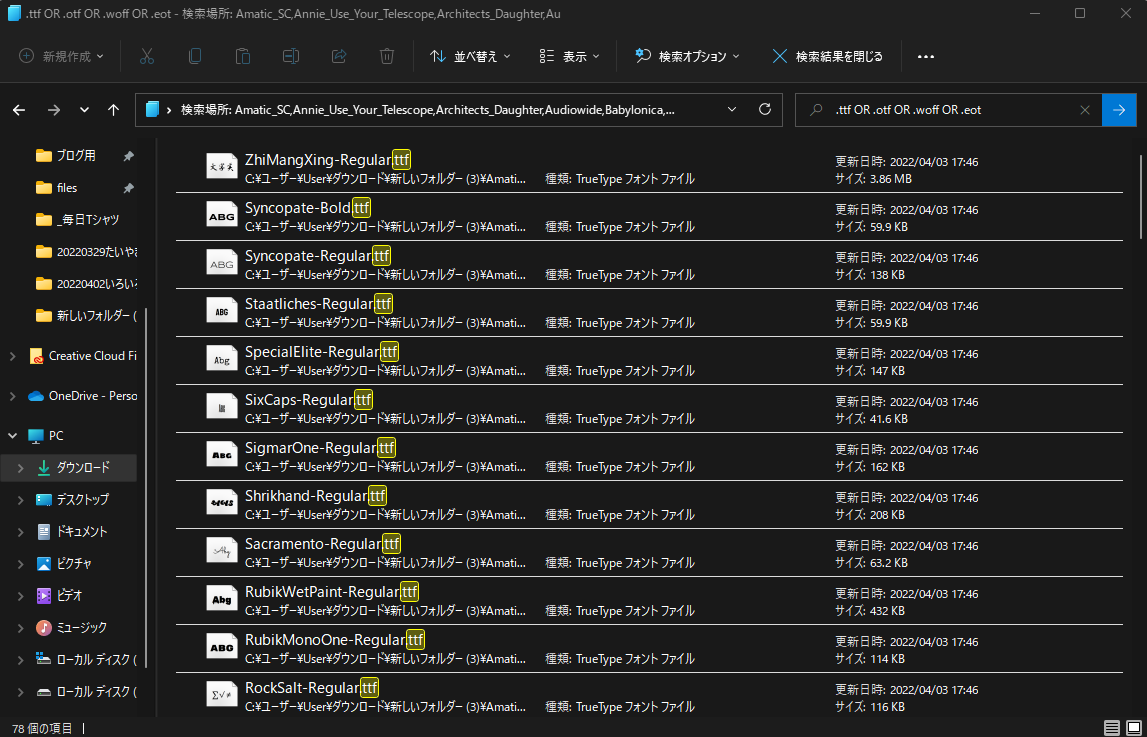Open the more options ellipsis menu
Screen dimensions: 1147x737
pyautogui.click(x=925, y=56)
